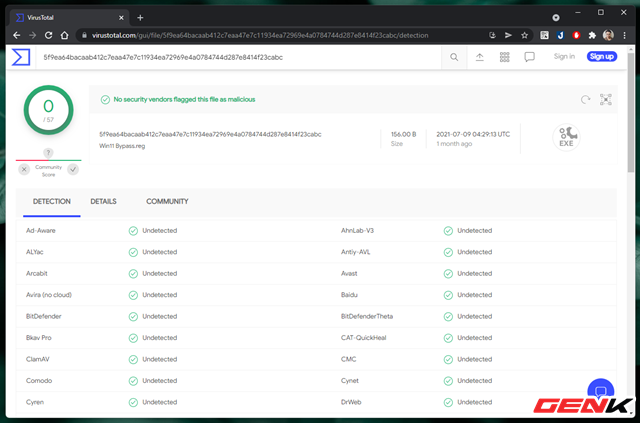Click the 0 / 57 detection score circle
The height and width of the screenshot is (423, 640).
[49, 110]
